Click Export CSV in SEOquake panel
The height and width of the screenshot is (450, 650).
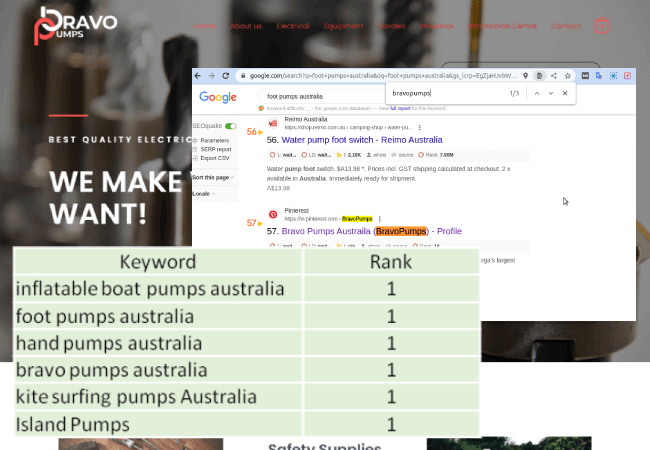[214, 158]
